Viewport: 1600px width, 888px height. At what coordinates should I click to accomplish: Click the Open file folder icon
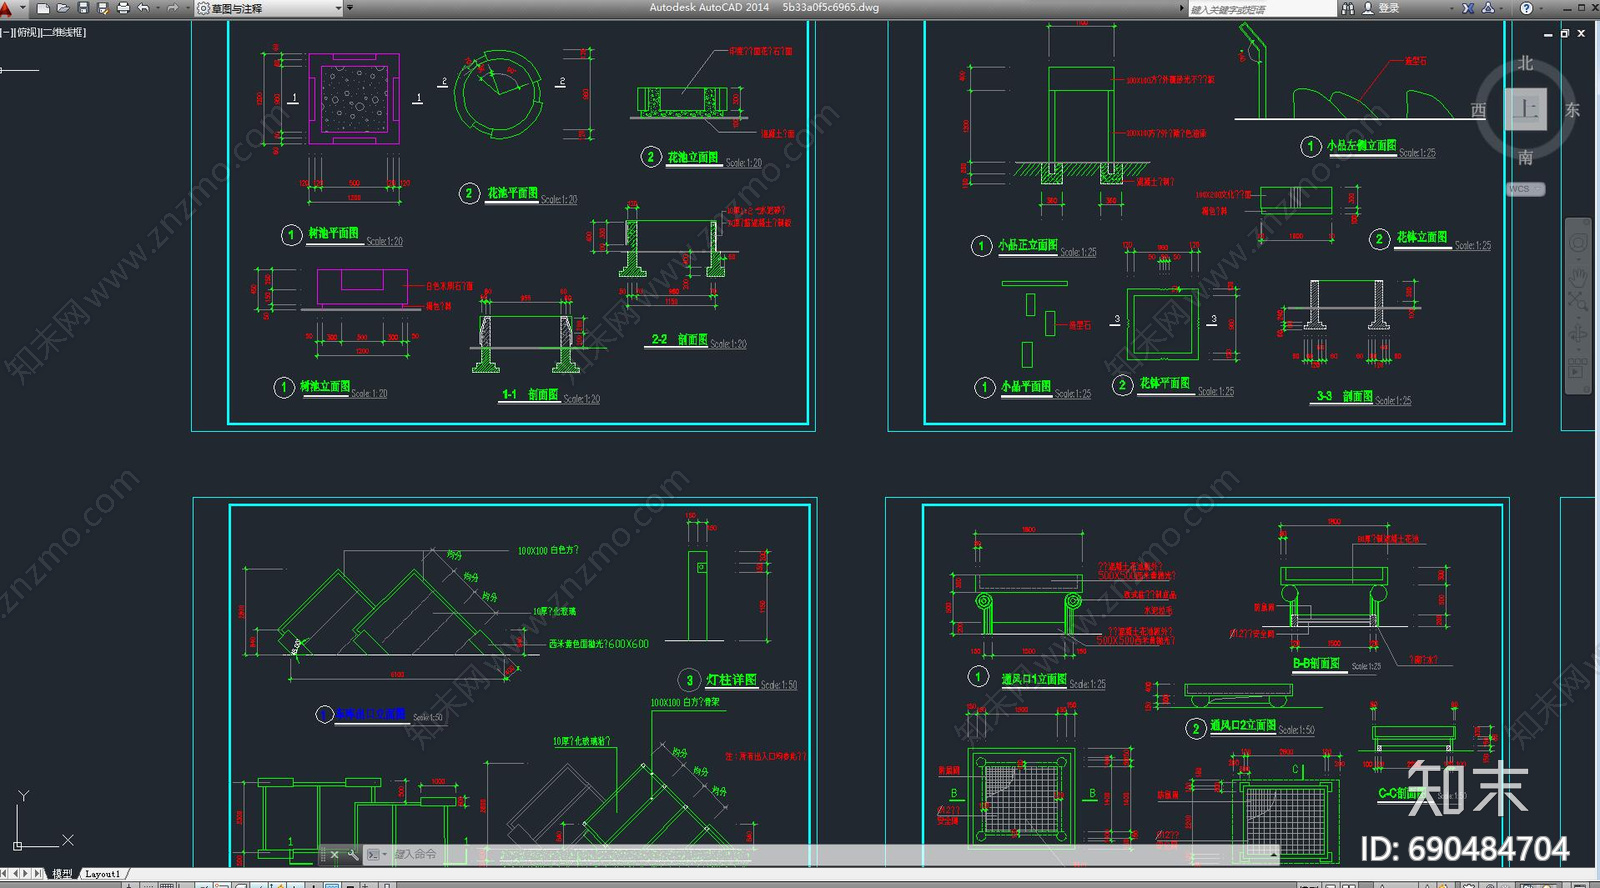[x=63, y=8]
